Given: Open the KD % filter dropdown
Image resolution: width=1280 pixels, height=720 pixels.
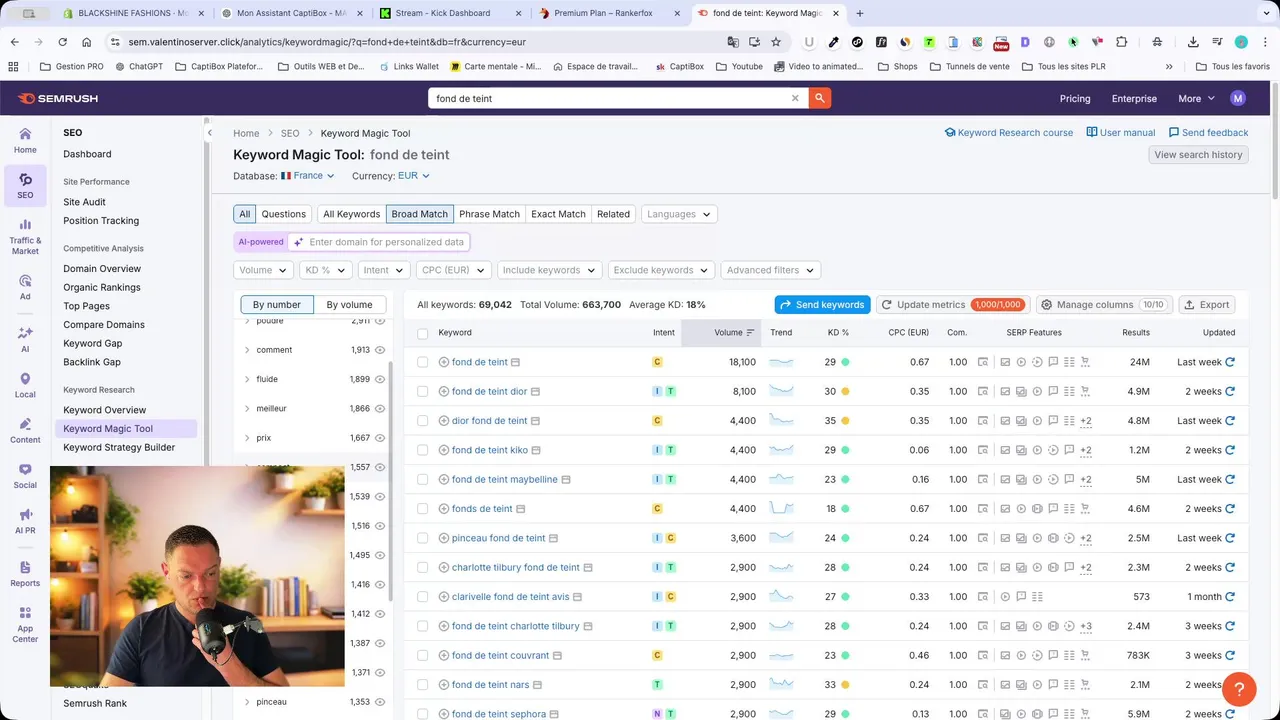Looking at the screenshot, I should 325,270.
